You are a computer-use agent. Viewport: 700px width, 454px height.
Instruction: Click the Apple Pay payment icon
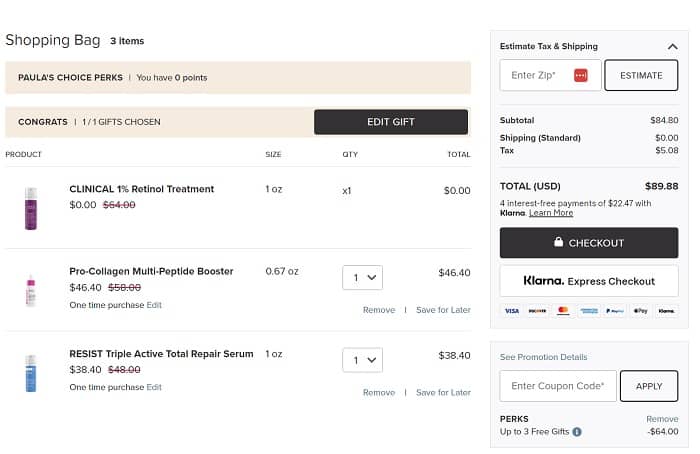coord(640,312)
